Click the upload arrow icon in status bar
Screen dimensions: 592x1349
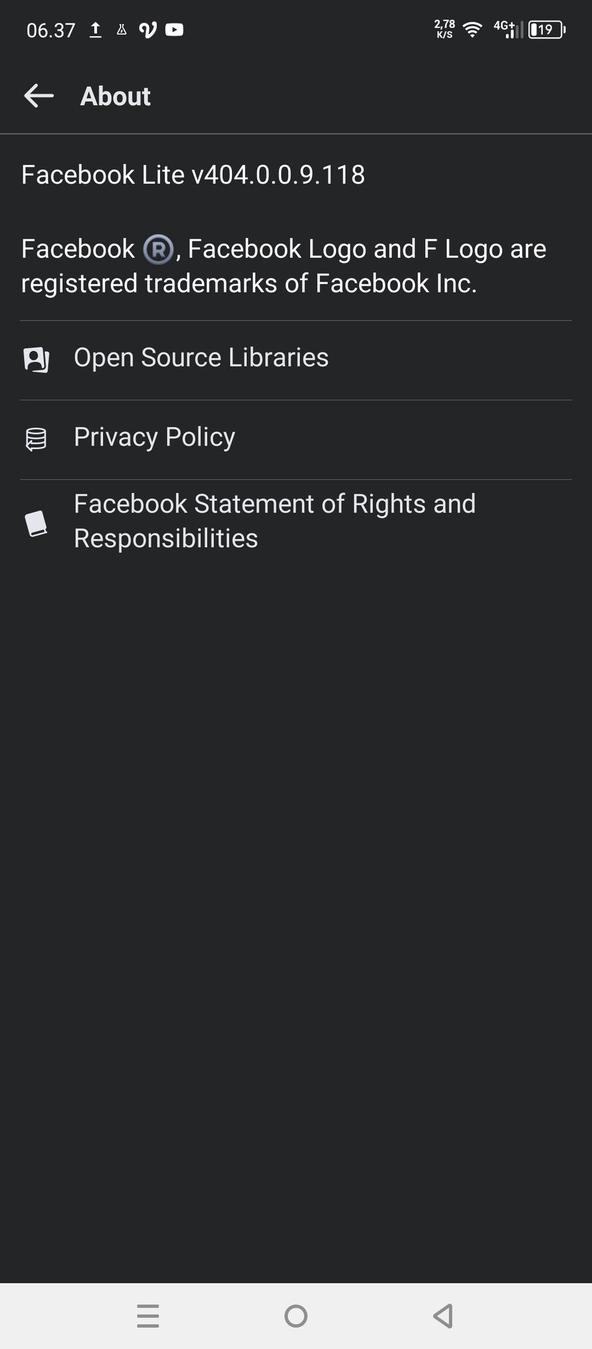pyautogui.click(x=95, y=29)
